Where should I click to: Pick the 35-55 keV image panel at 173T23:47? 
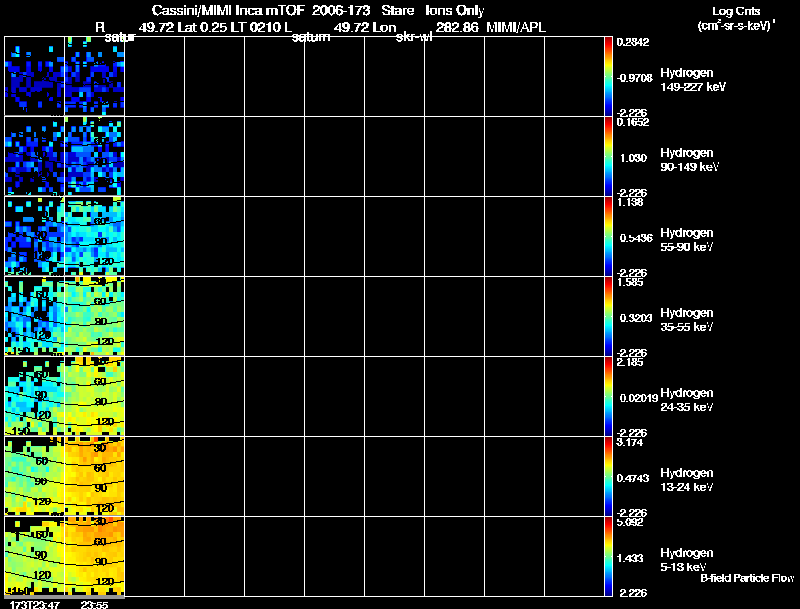click(35, 316)
